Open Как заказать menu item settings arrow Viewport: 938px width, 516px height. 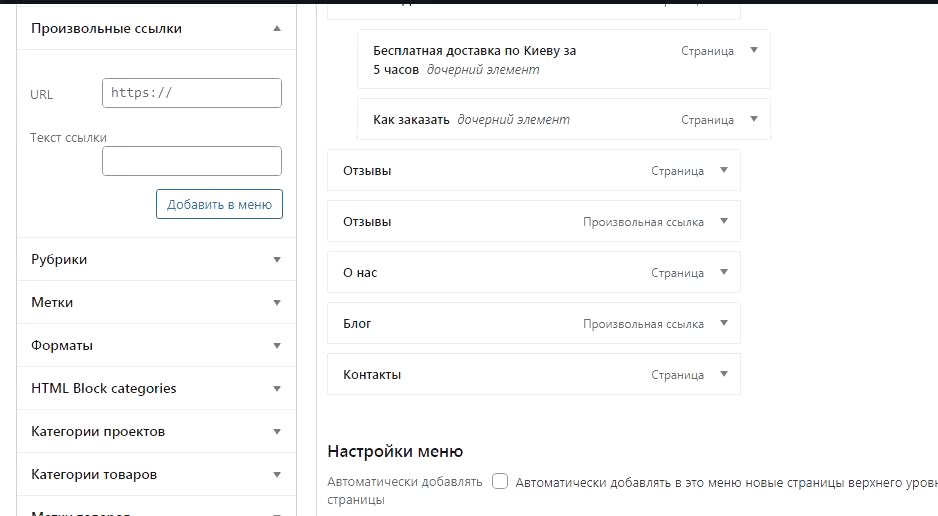click(754, 119)
